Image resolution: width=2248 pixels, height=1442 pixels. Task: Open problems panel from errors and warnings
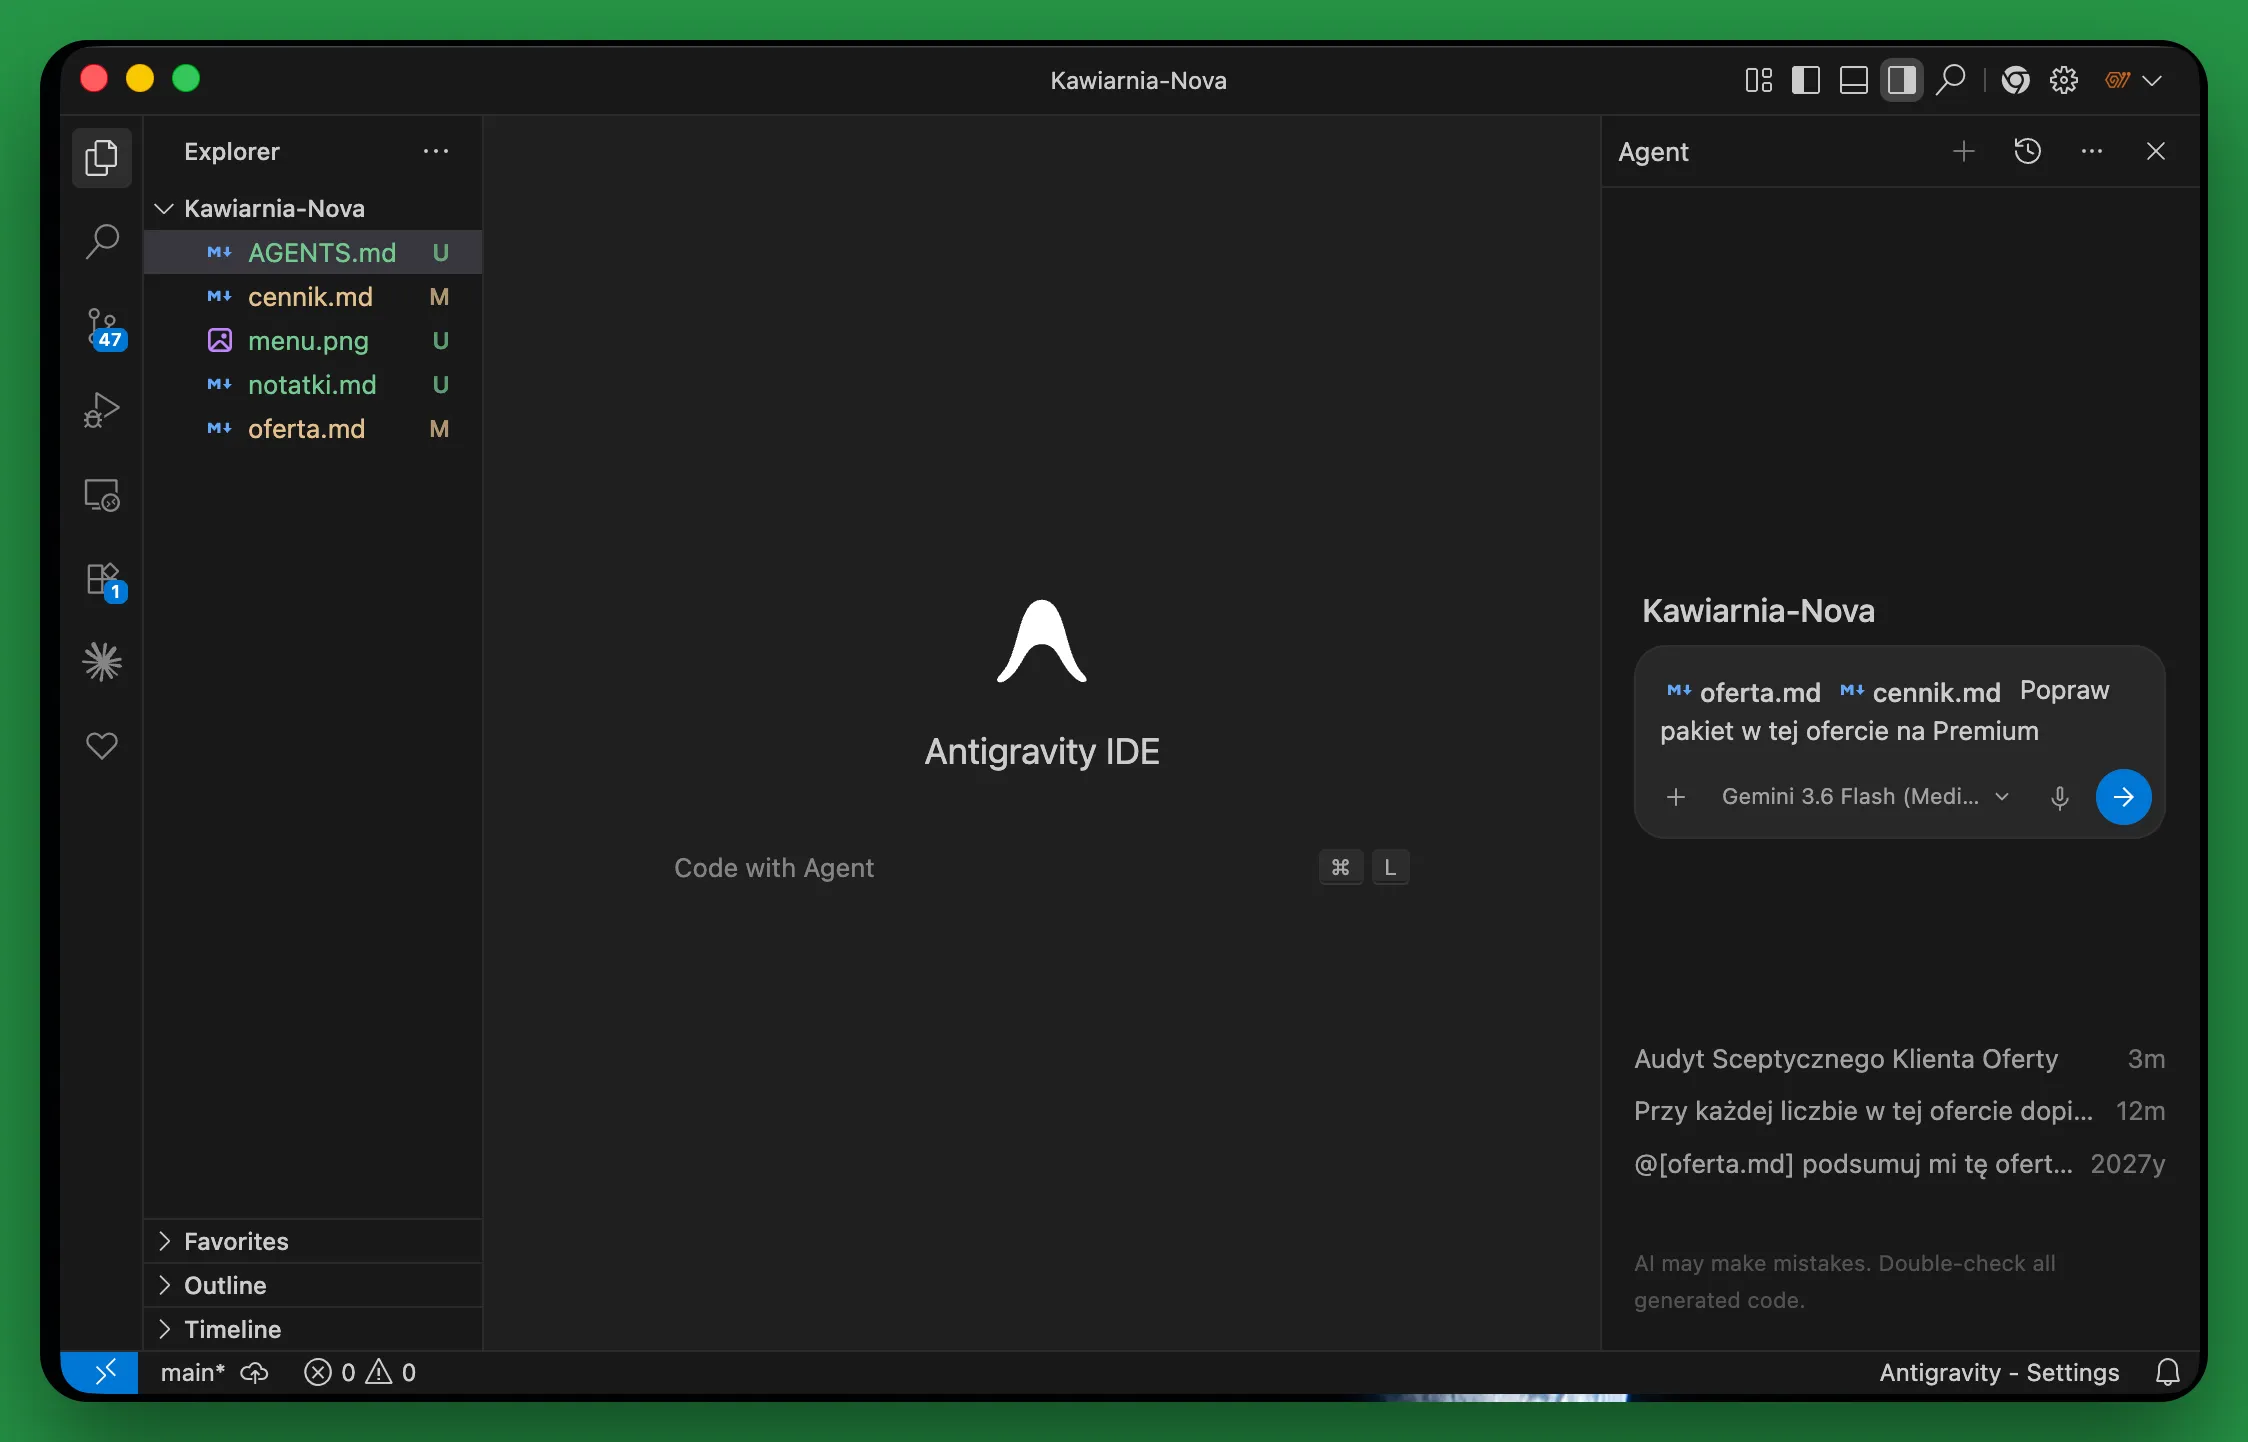(360, 1372)
